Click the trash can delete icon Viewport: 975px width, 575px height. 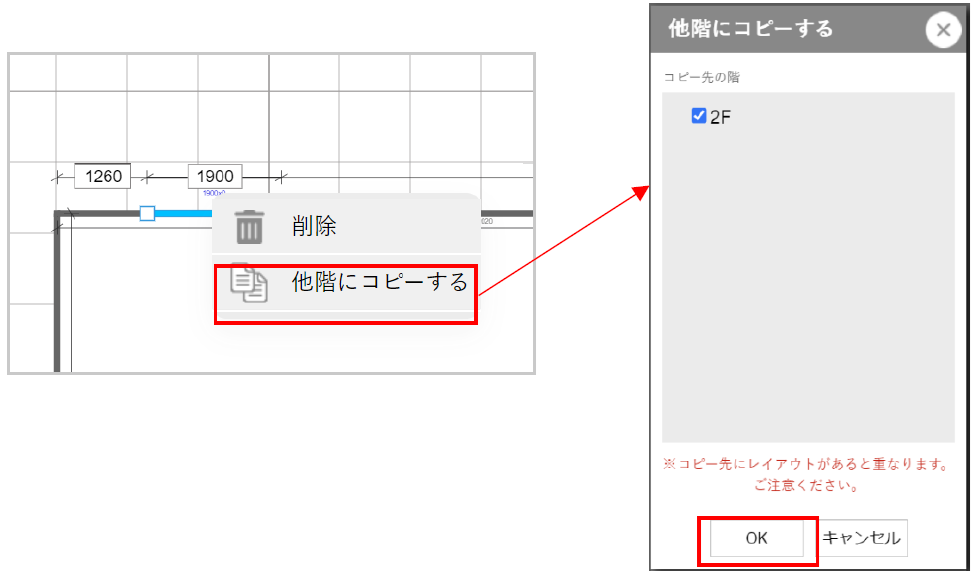[249, 227]
